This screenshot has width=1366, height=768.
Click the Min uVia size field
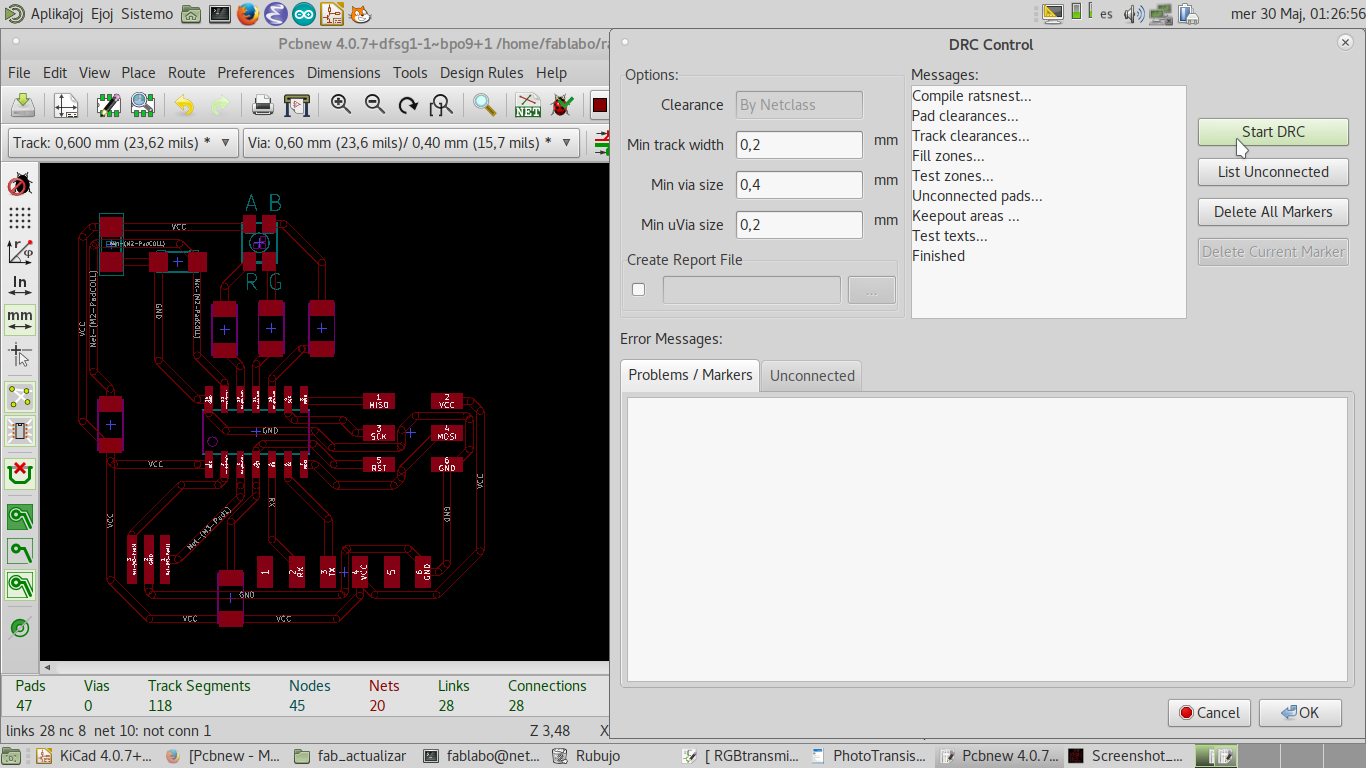pos(799,225)
